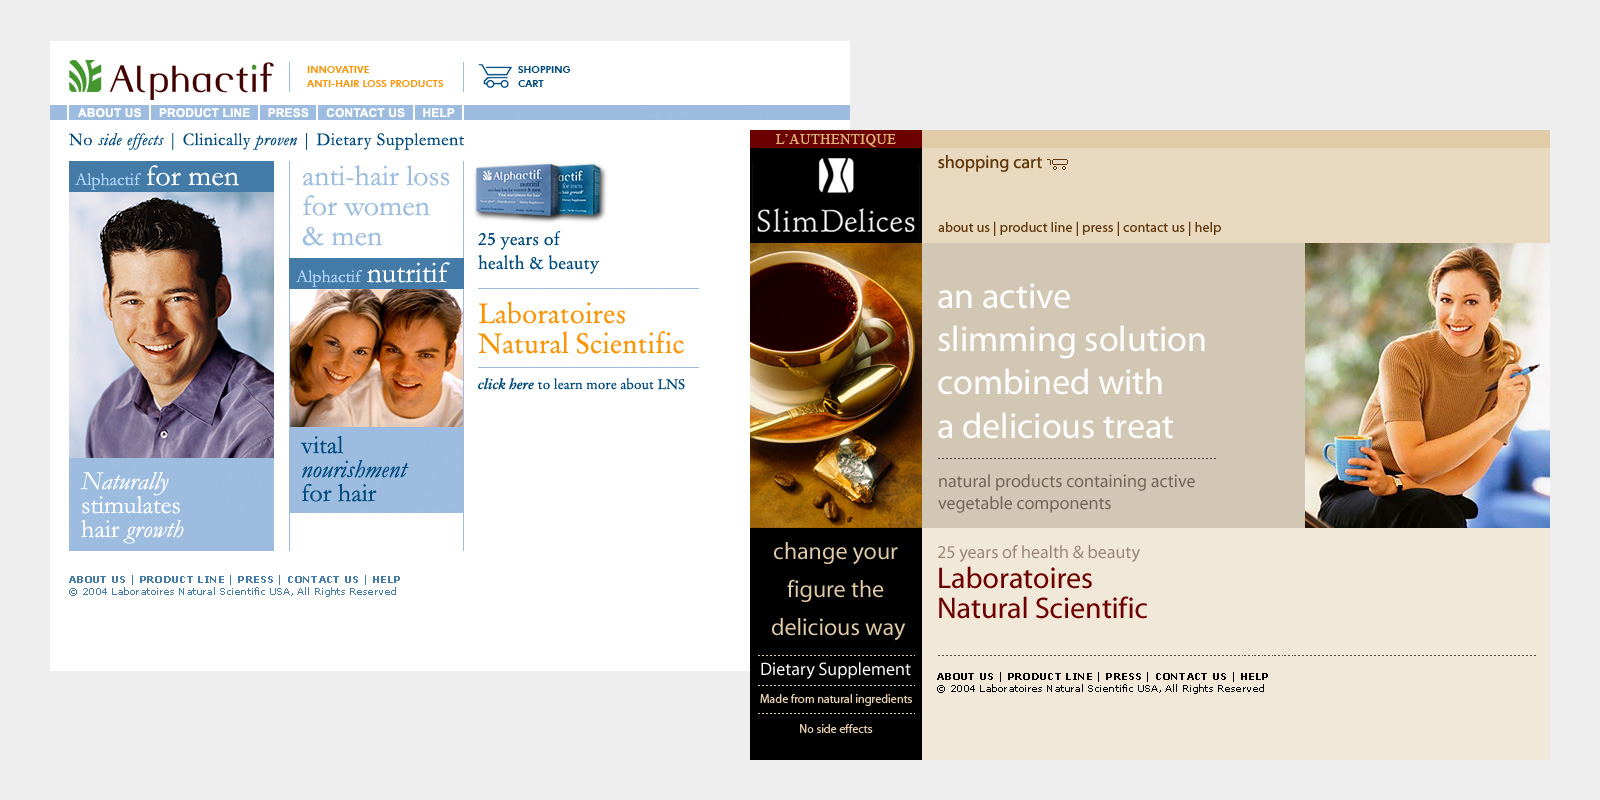Click the SlimDelices shopping cart icon
Viewport: 1600px width, 800px height.
pos(1058,164)
